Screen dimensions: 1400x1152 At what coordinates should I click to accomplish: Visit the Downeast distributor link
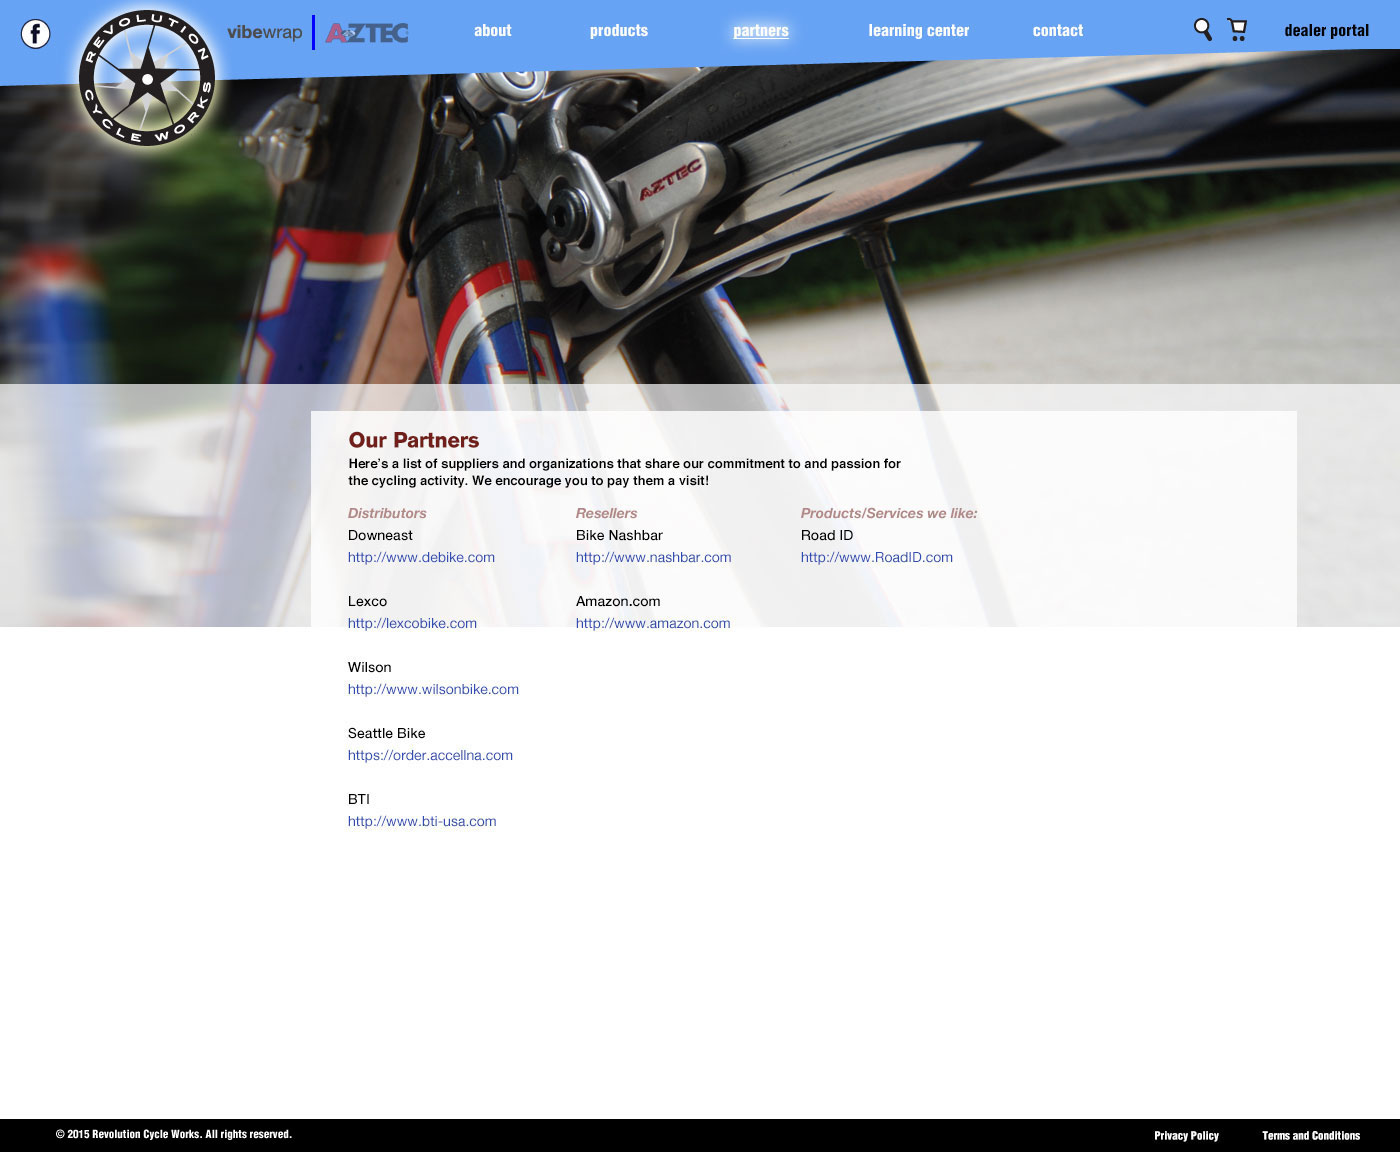pos(421,557)
